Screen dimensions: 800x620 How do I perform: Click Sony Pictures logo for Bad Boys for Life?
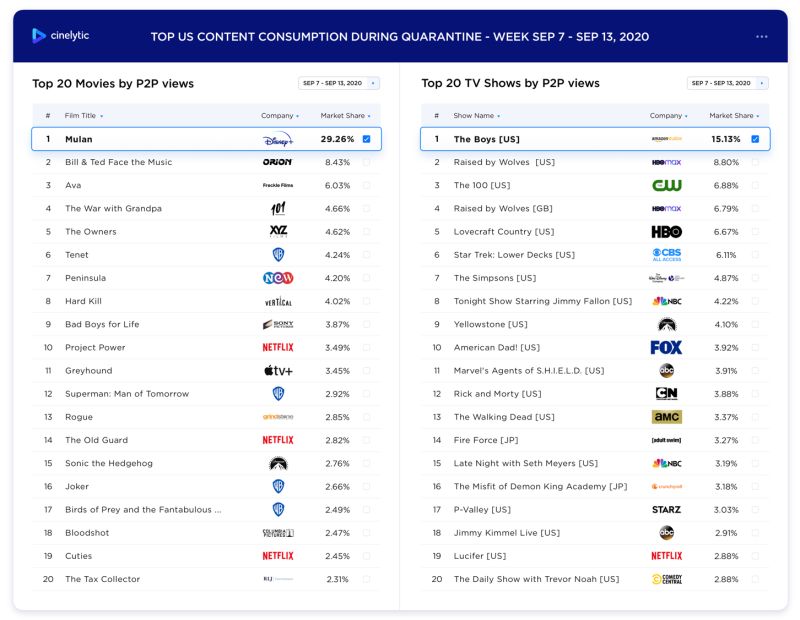tap(278, 324)
